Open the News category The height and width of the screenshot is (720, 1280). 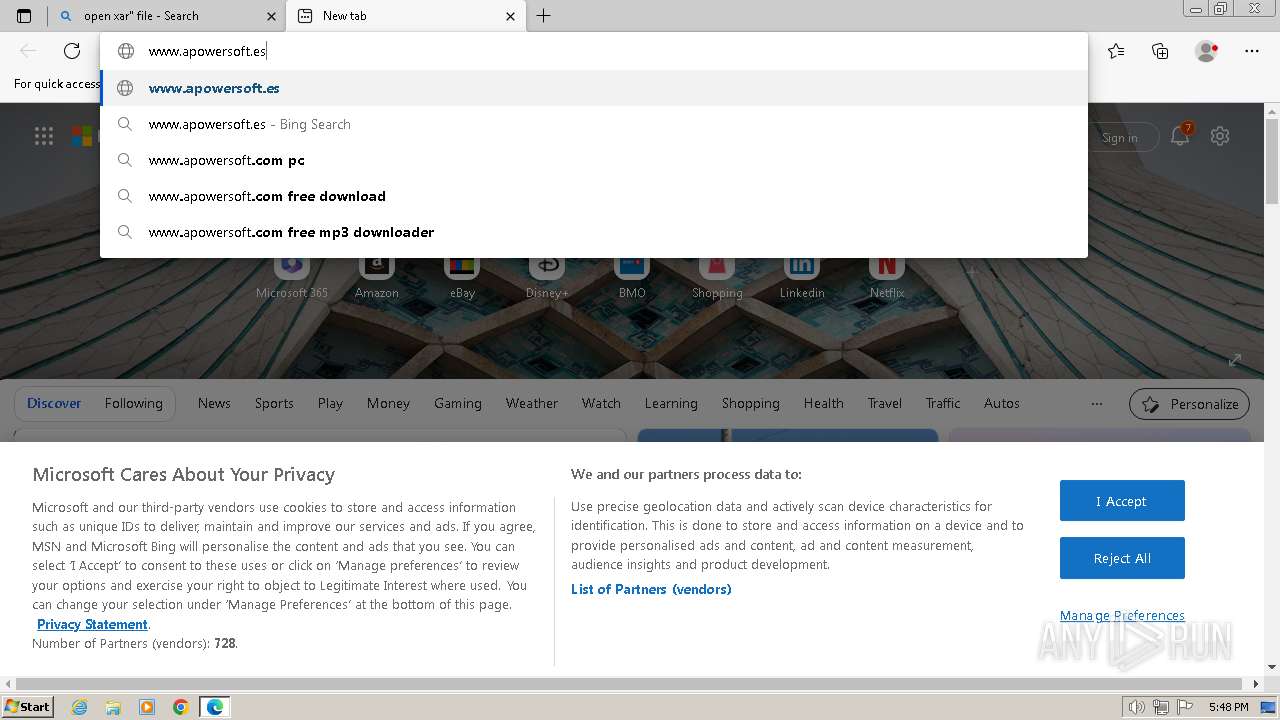[214, 403]
